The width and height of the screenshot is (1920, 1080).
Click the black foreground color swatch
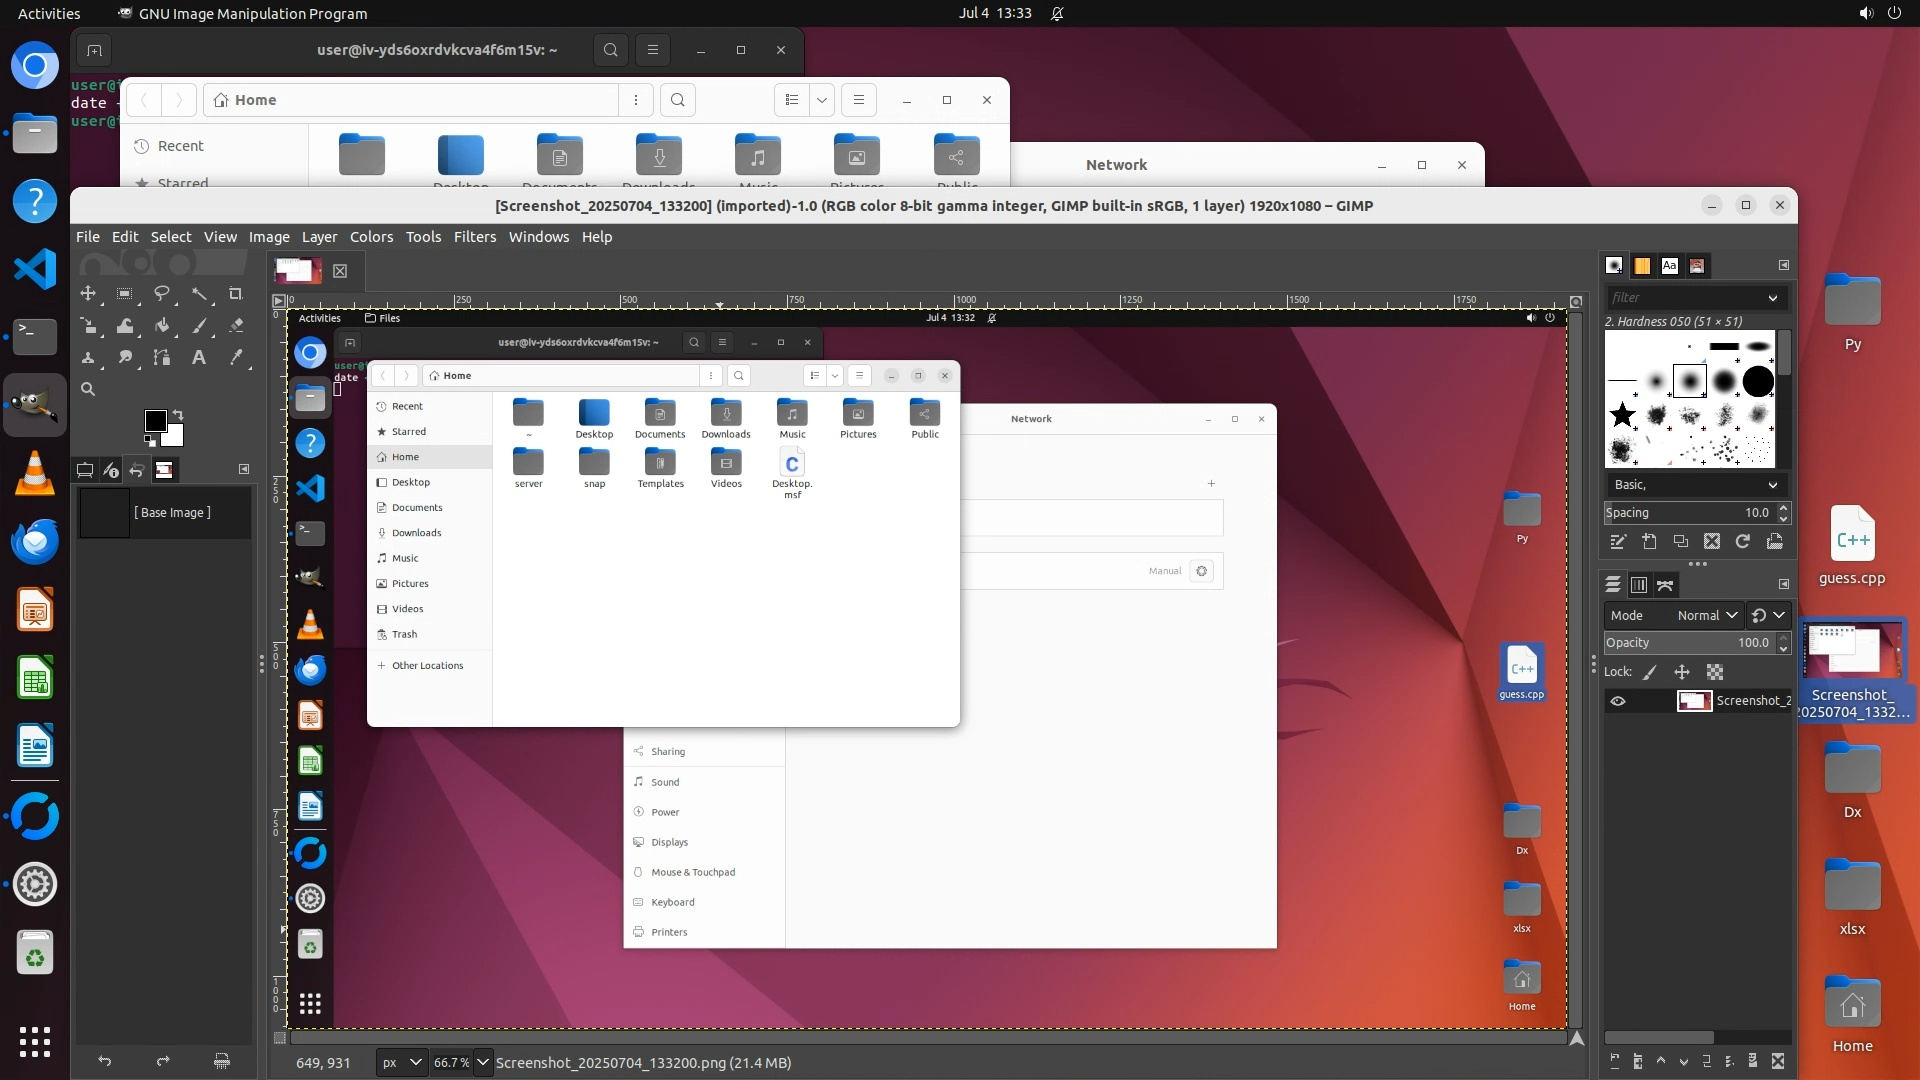155,421
